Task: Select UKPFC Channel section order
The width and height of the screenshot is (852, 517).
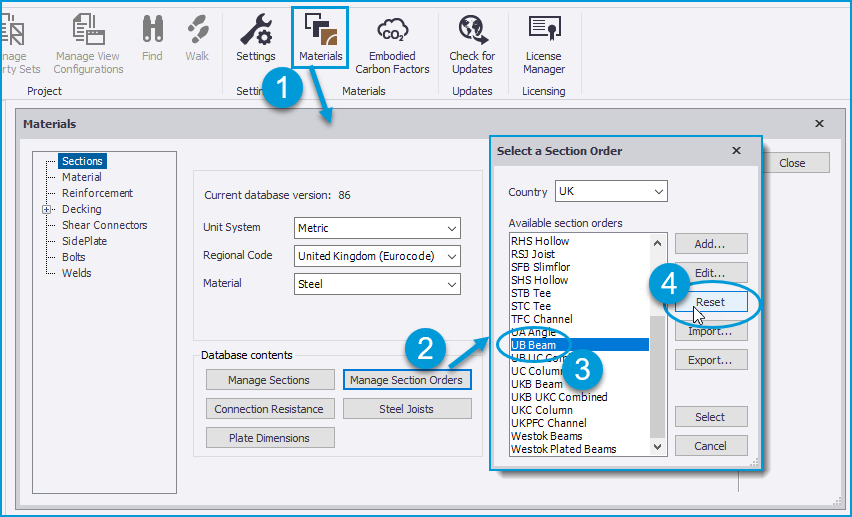Action: click(x=549, y=423)
